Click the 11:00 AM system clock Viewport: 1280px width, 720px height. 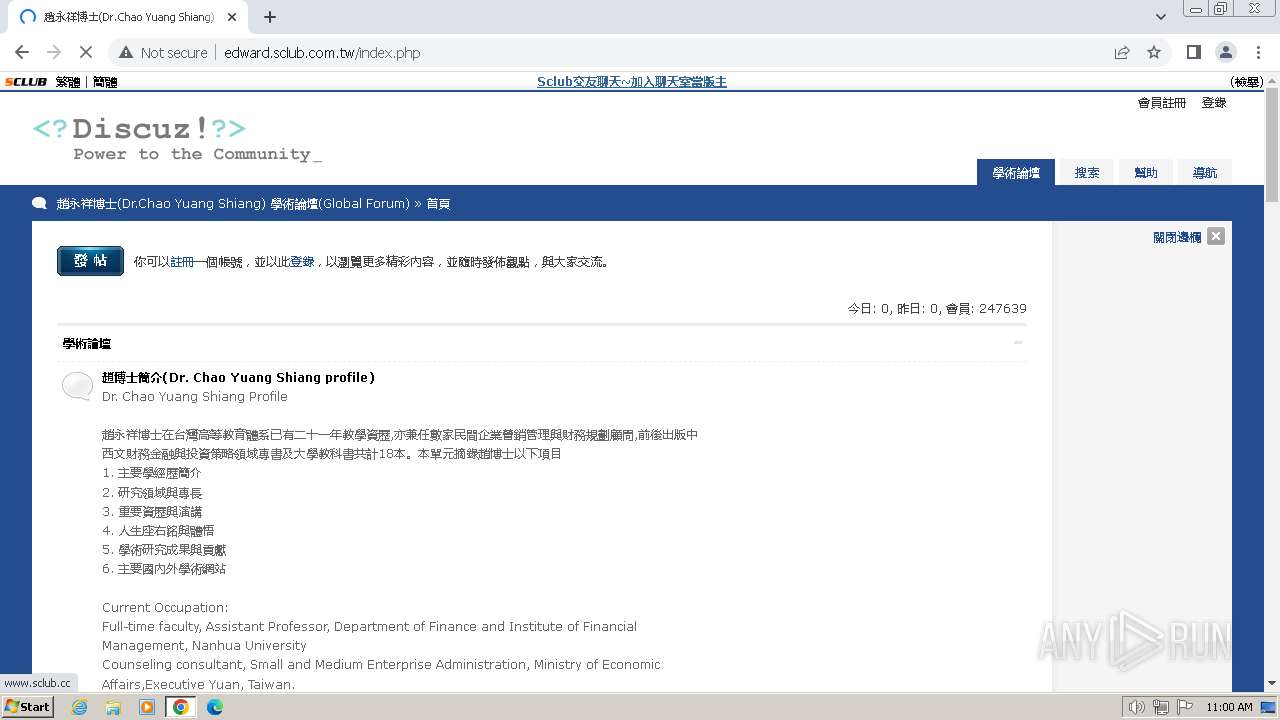click(1229, 707)
